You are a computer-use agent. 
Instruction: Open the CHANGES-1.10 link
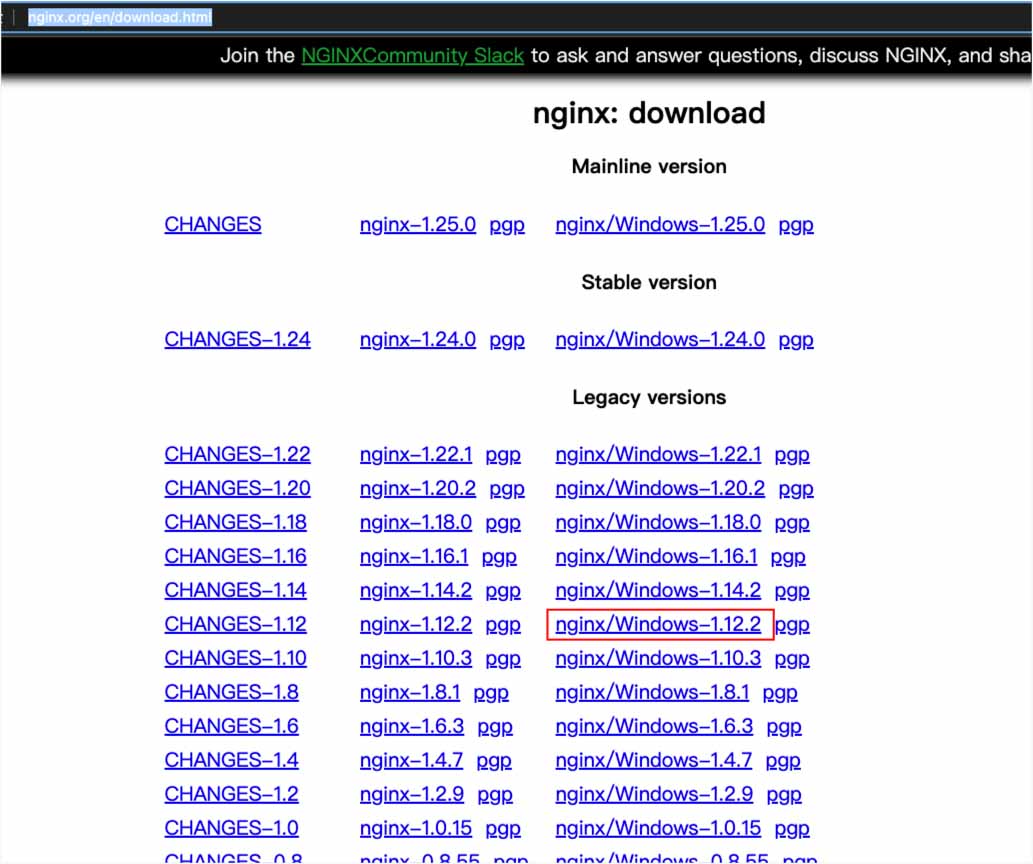click(x=235, y=658)
